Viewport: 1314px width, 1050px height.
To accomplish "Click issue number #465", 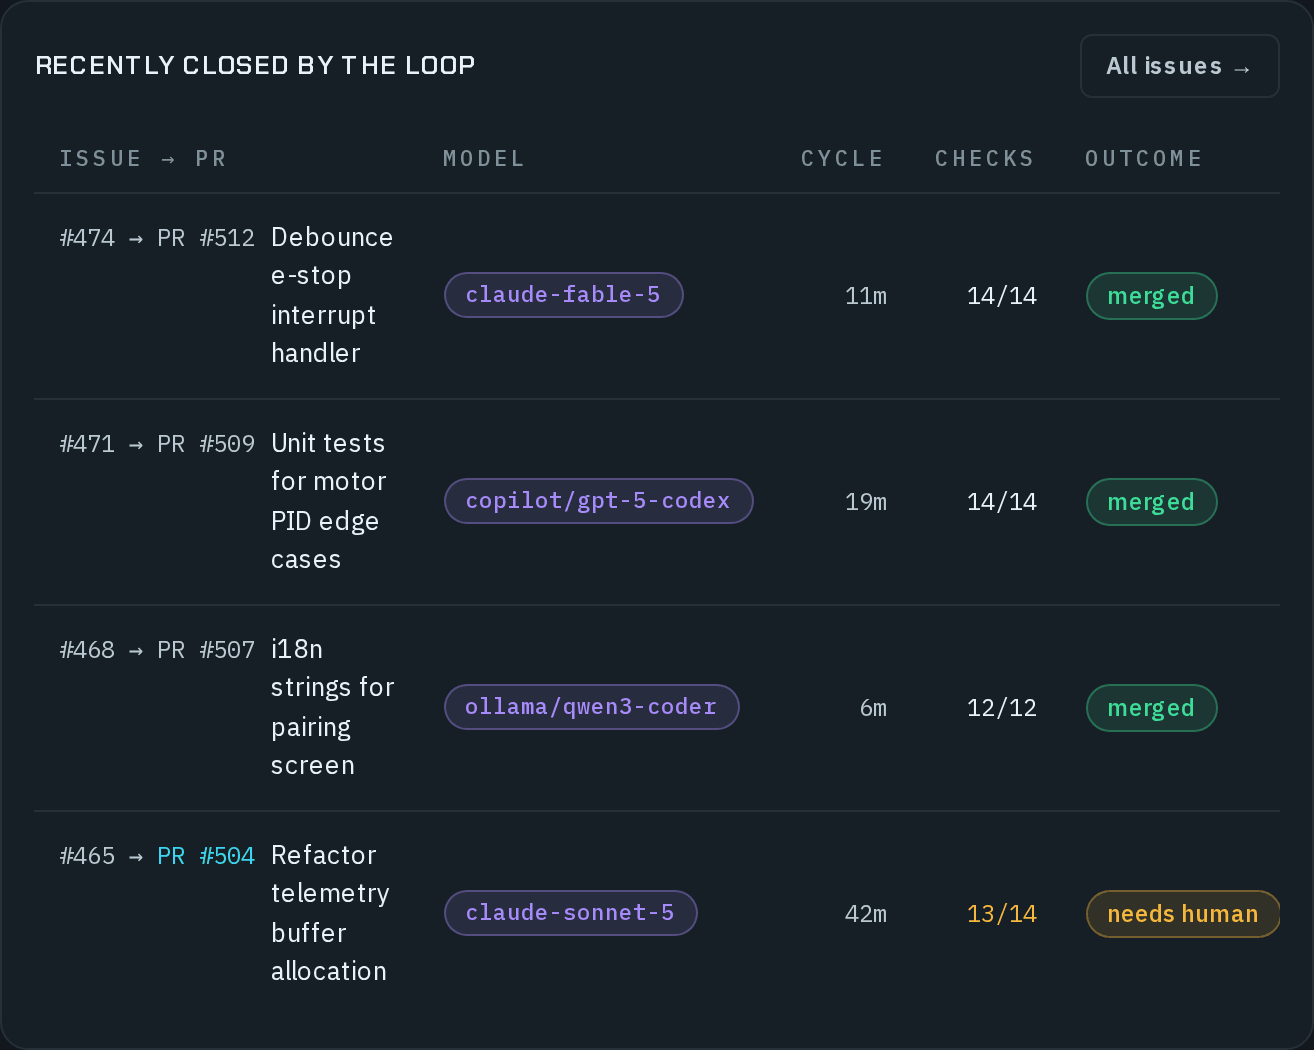I will (x=87, y=856).
